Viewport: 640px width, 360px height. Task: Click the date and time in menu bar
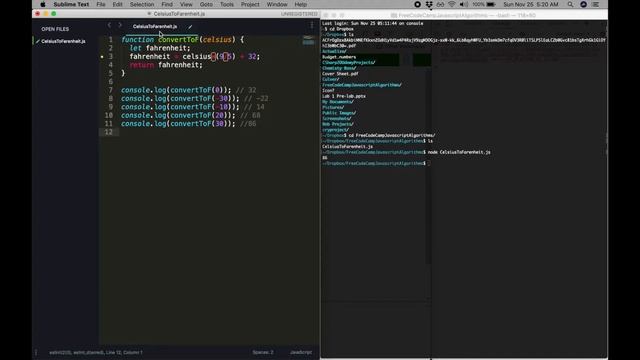531,4
